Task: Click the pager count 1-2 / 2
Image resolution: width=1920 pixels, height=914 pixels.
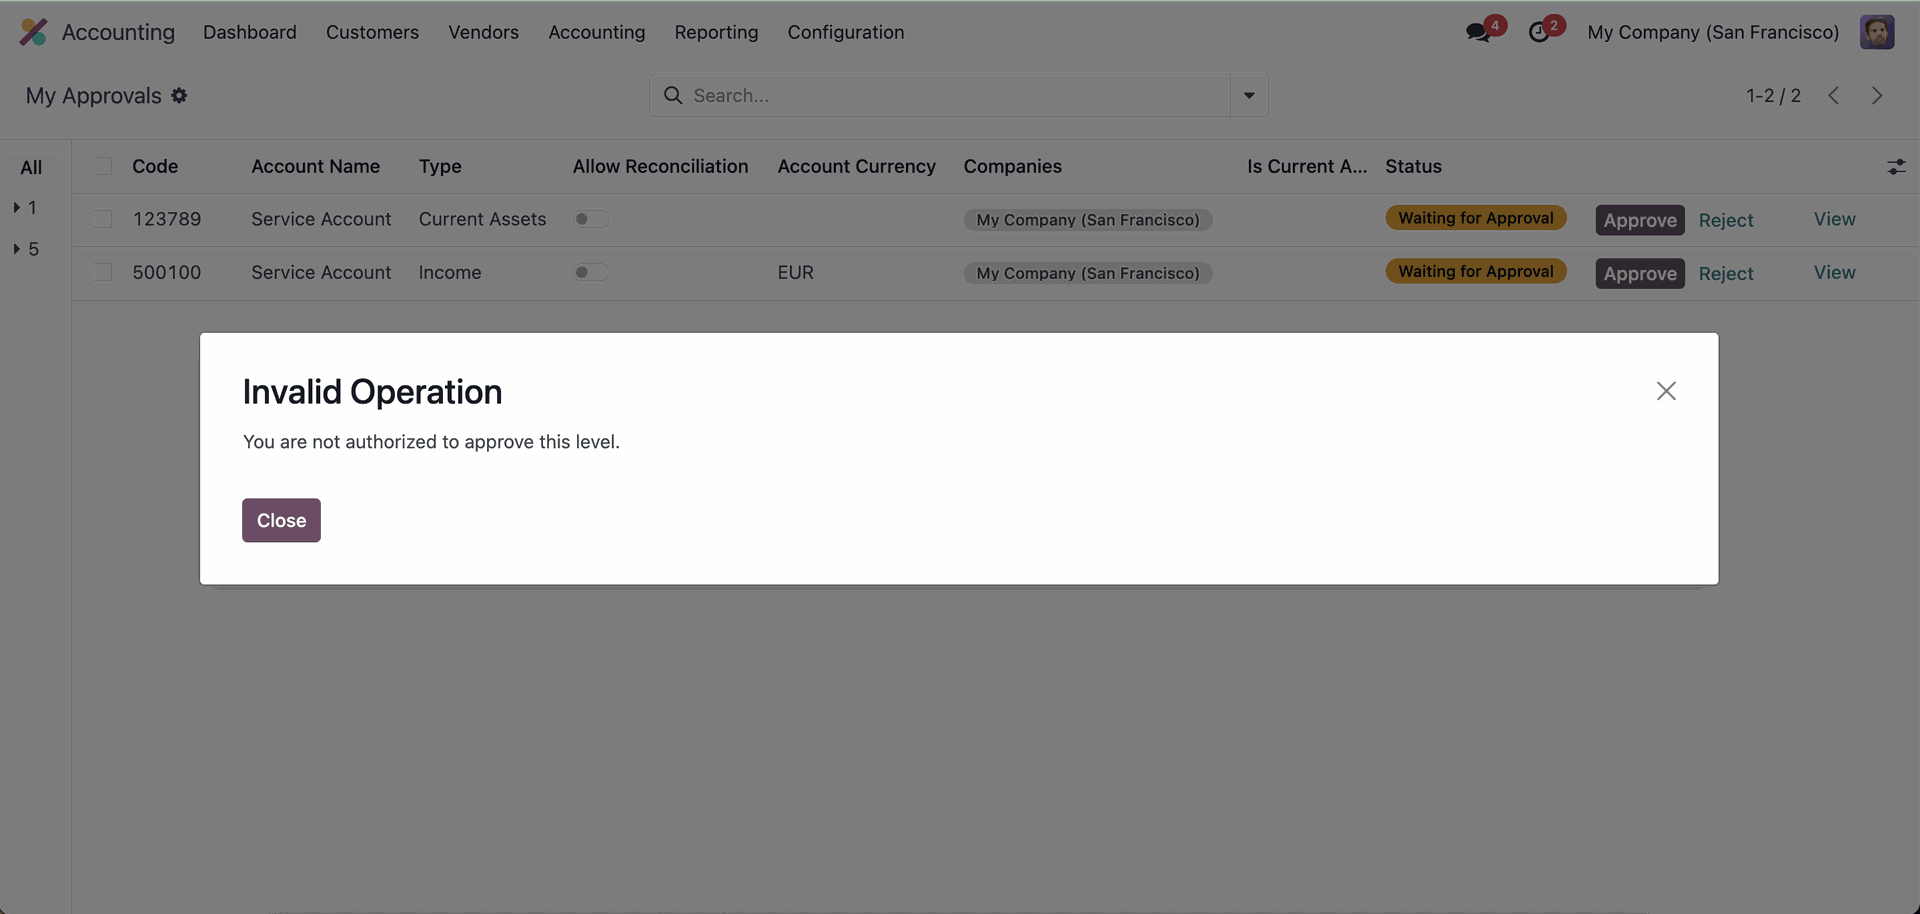Action: tap(1773, 96)
